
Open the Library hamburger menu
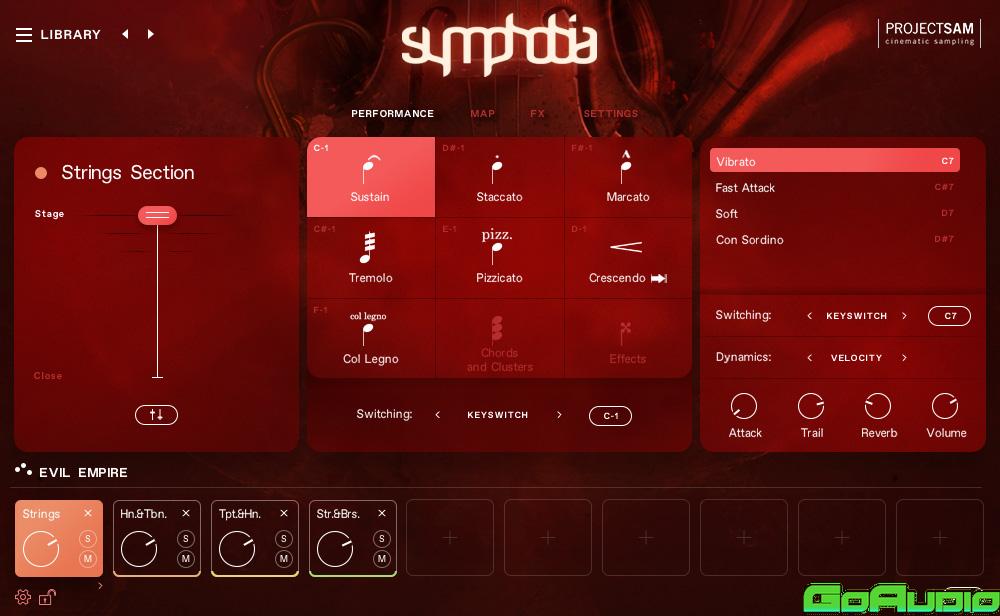tap(24, 35)
